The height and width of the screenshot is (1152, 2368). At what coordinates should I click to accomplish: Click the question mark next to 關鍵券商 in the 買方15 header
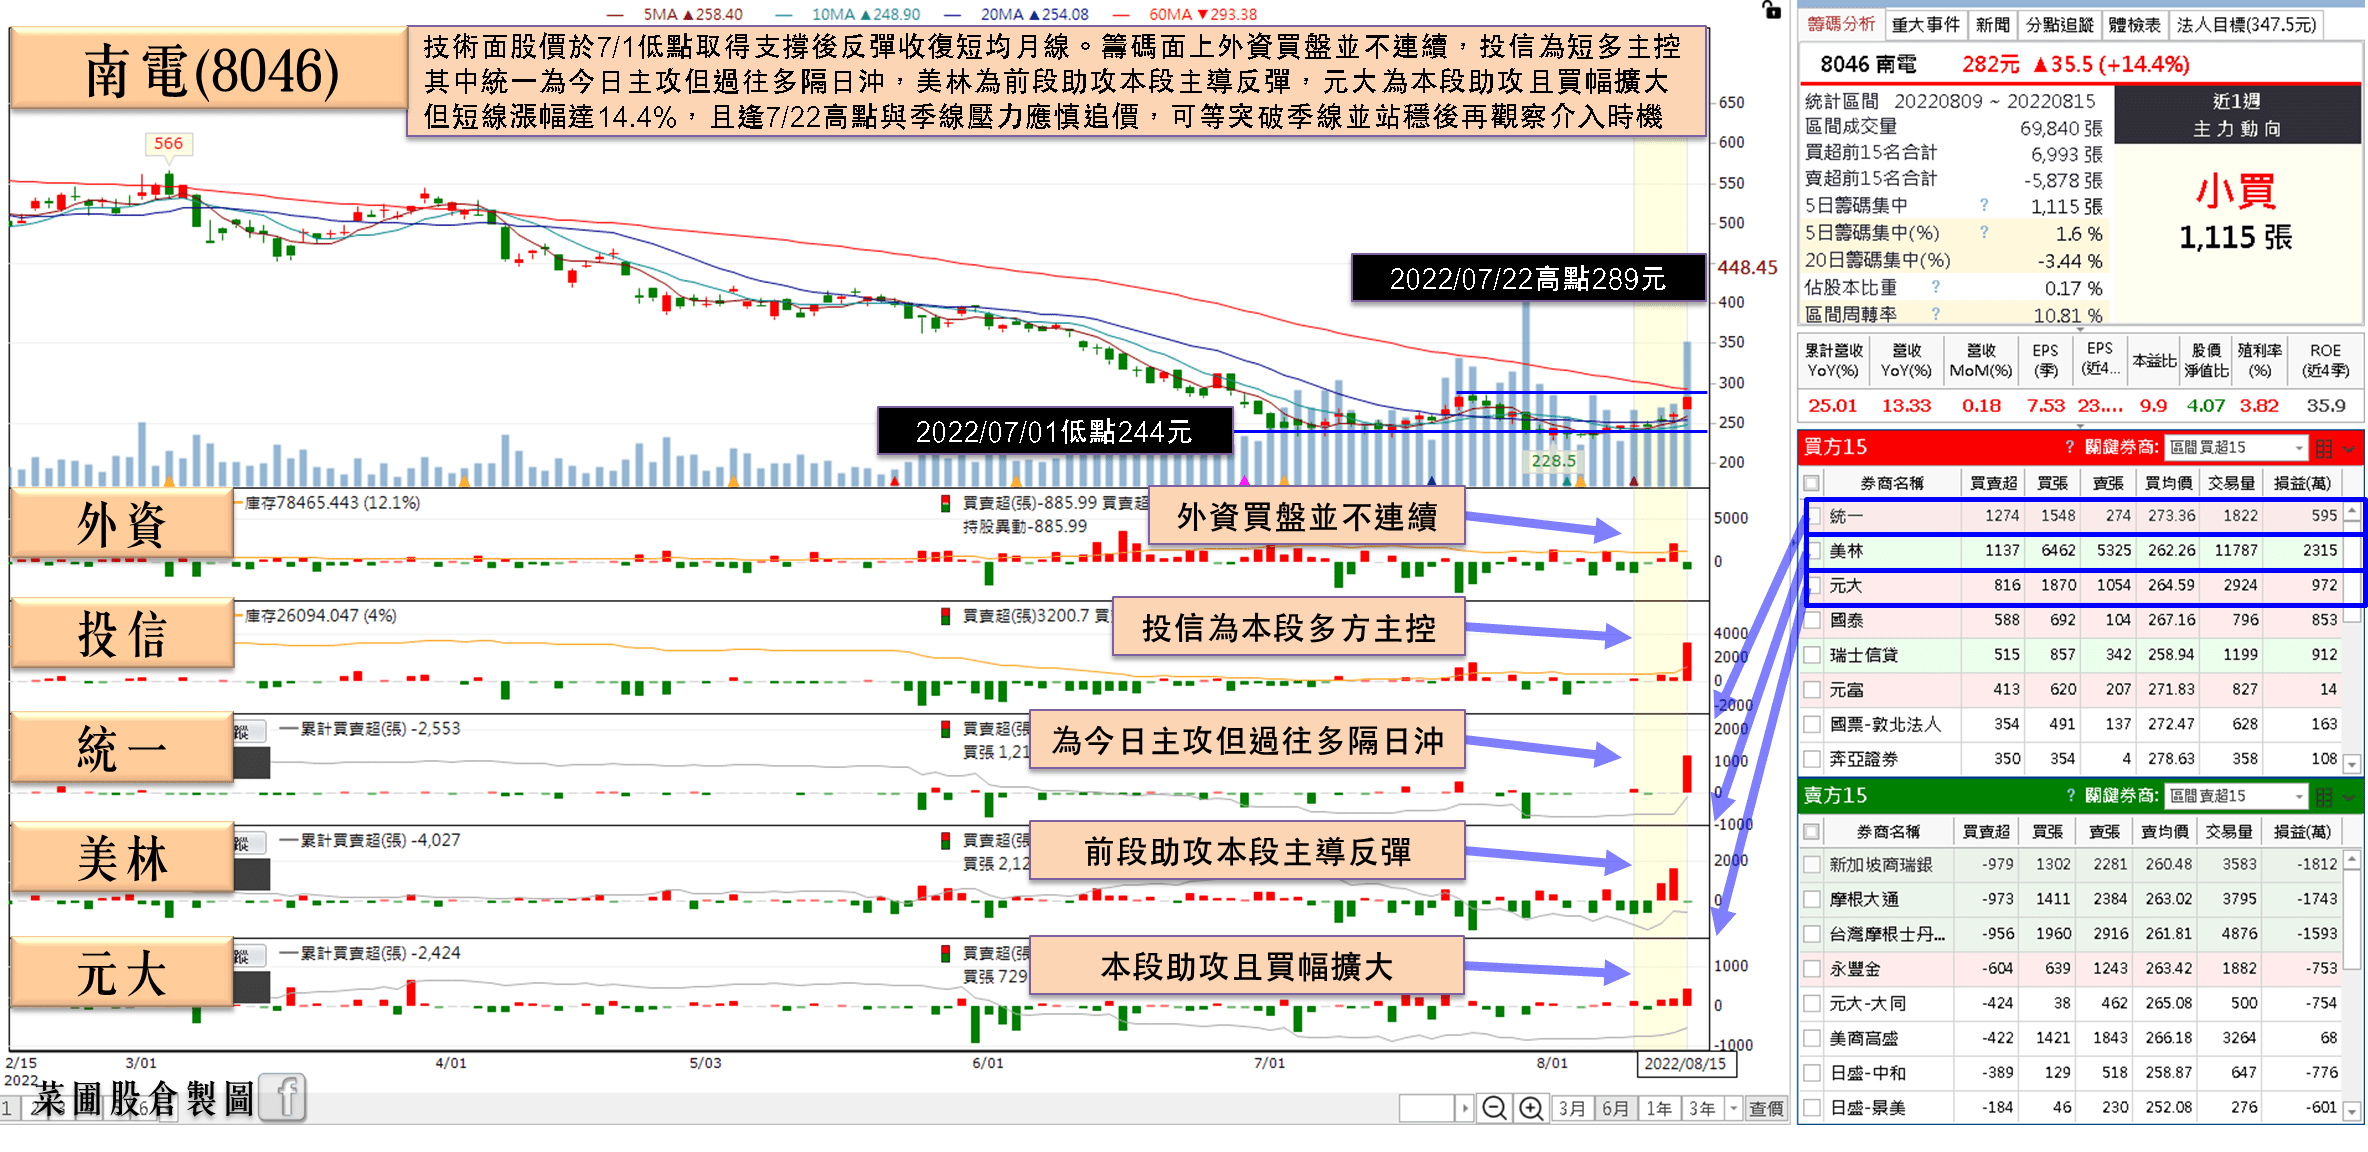pyautogui.click(x=2070, y=447)
